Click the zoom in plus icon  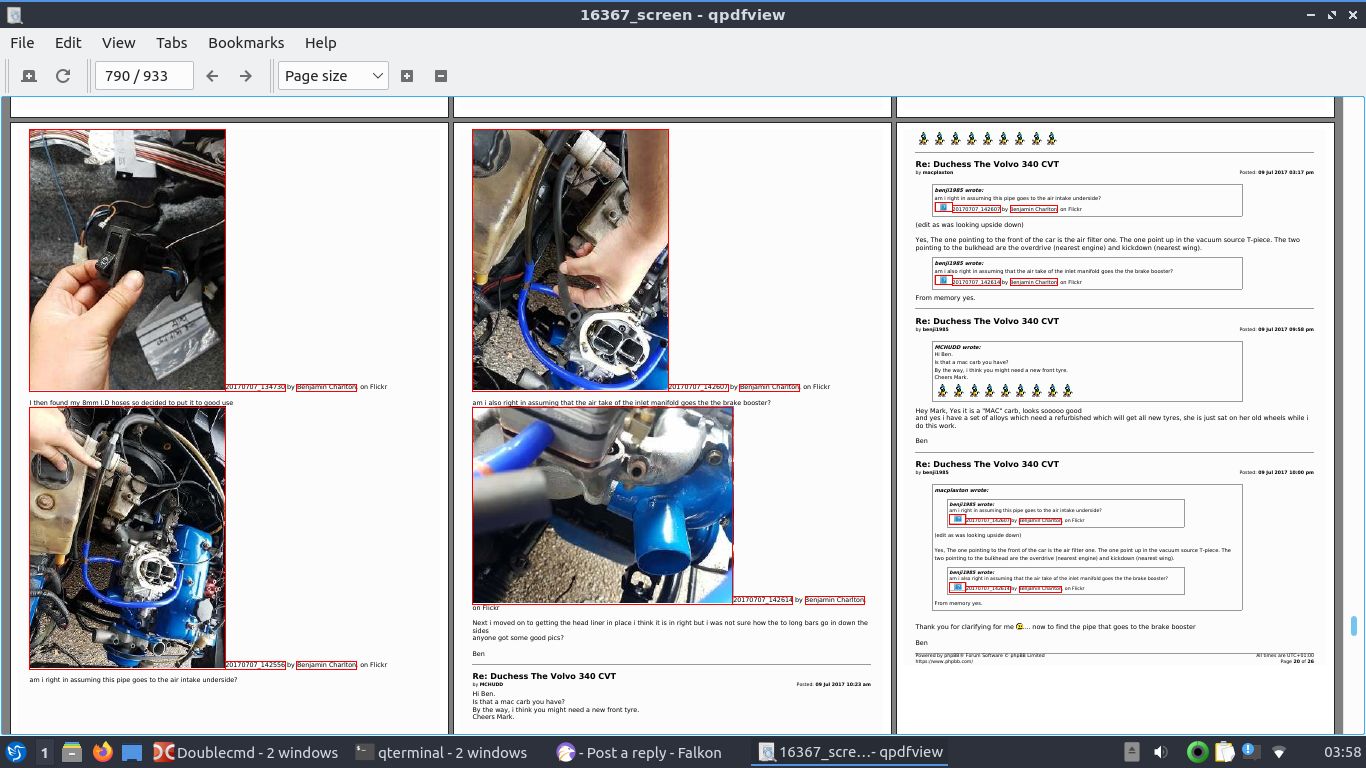[x=407, y=76]
